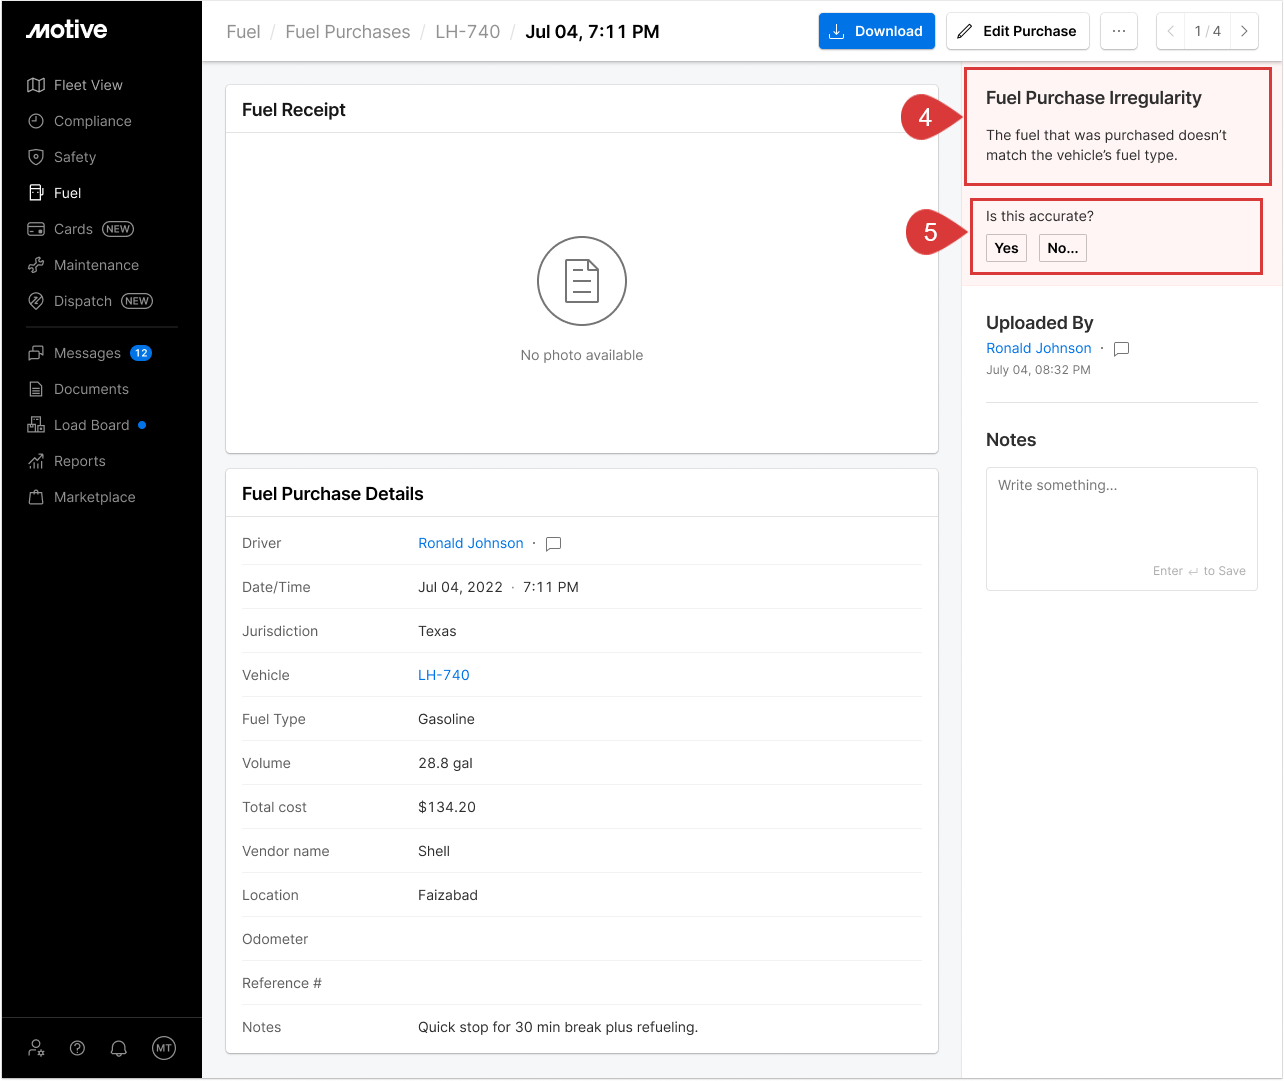Click the Fuel pump icon

[x=36, y=193]
